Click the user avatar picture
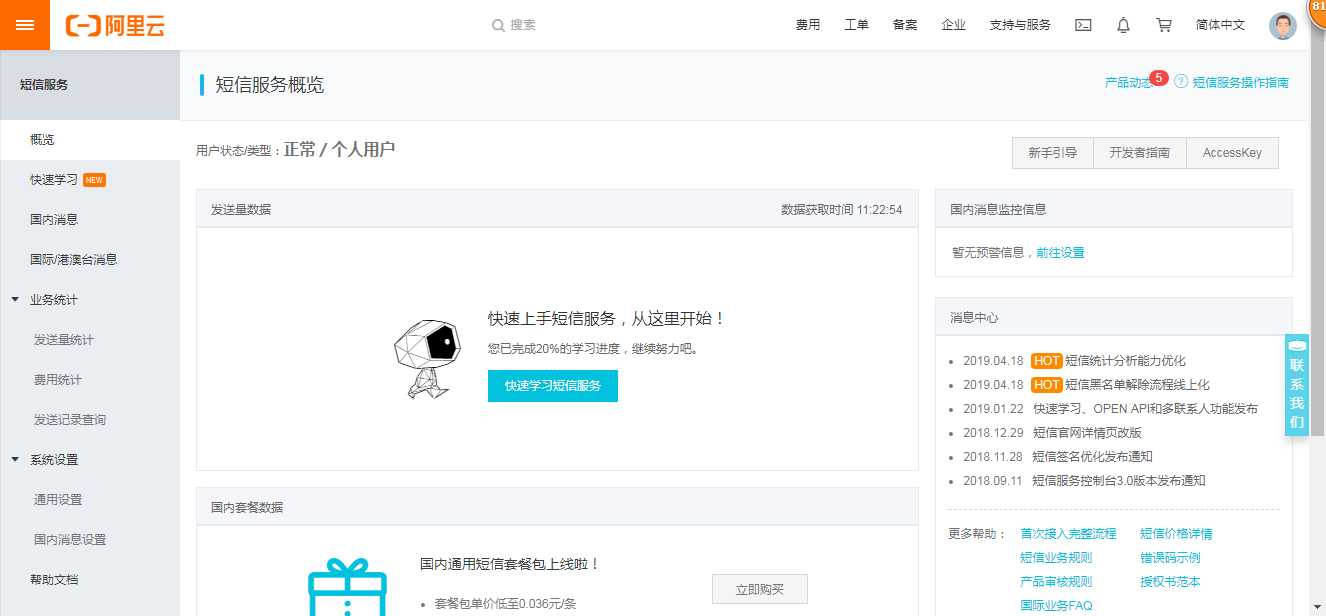Image resolution: width=1326 pixels, height=616 pixels. tap(1283, 26)
